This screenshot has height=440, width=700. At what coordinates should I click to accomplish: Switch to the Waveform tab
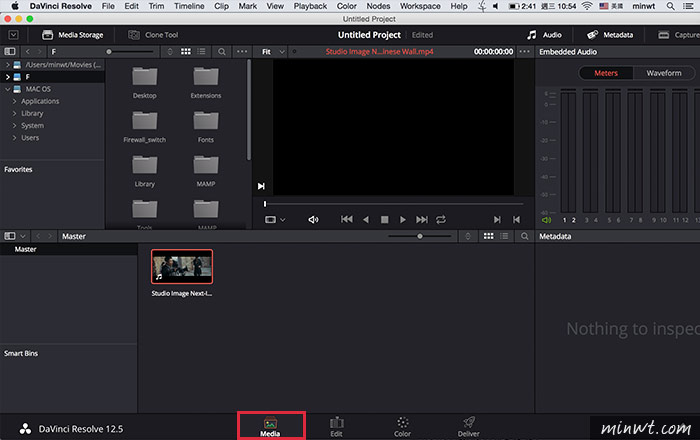(x=664, y=73)
